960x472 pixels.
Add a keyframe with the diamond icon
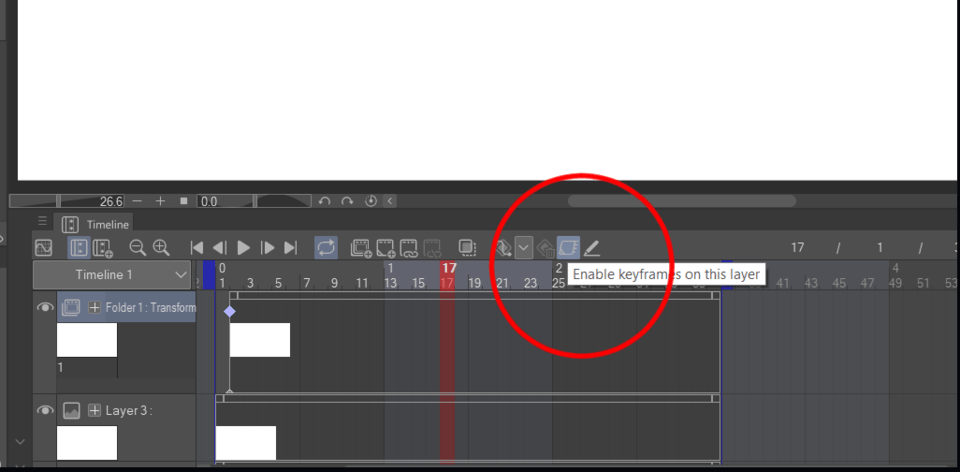click(x=503, y=248)
